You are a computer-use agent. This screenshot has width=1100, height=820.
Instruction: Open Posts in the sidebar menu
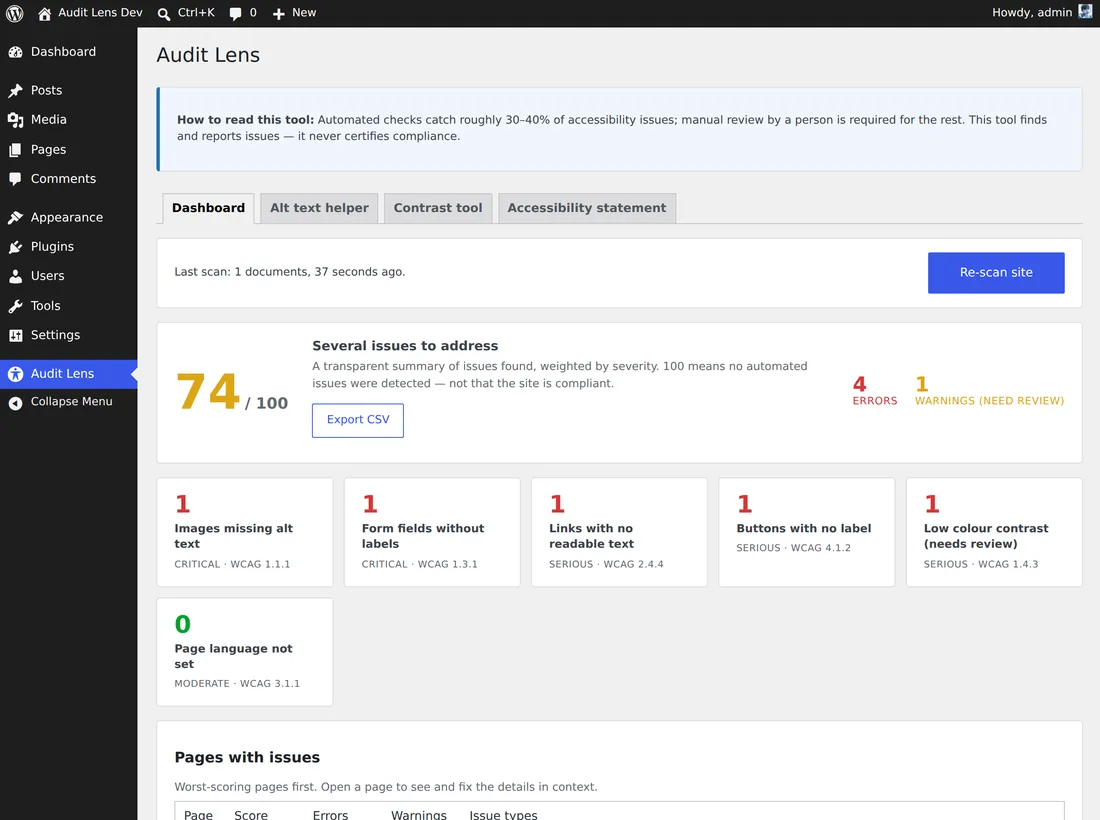tap(69, 90)
